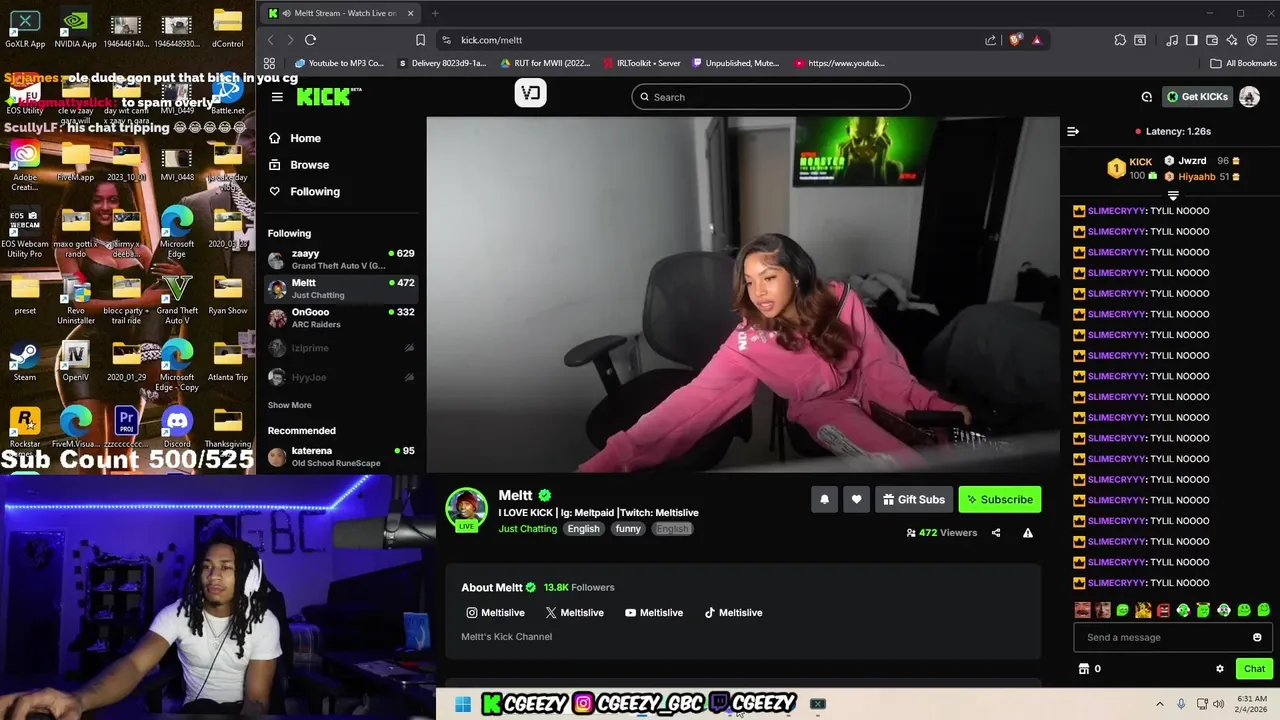Open OnGooo channel in Following list
1280x720 pixels.
[341, 317]
